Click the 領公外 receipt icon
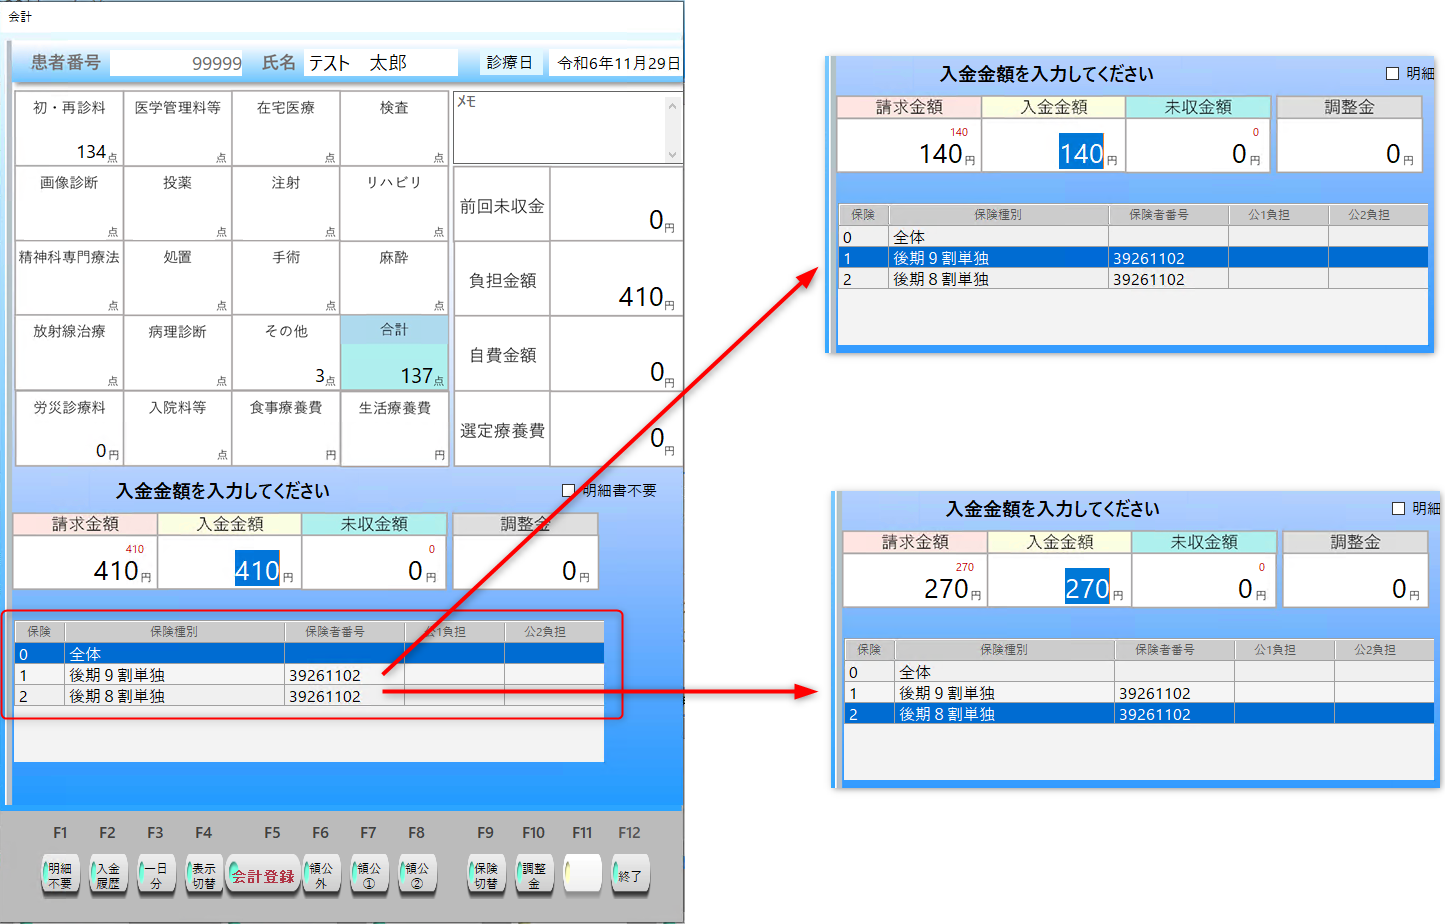1445x924 pixels. tap(321, 874)
